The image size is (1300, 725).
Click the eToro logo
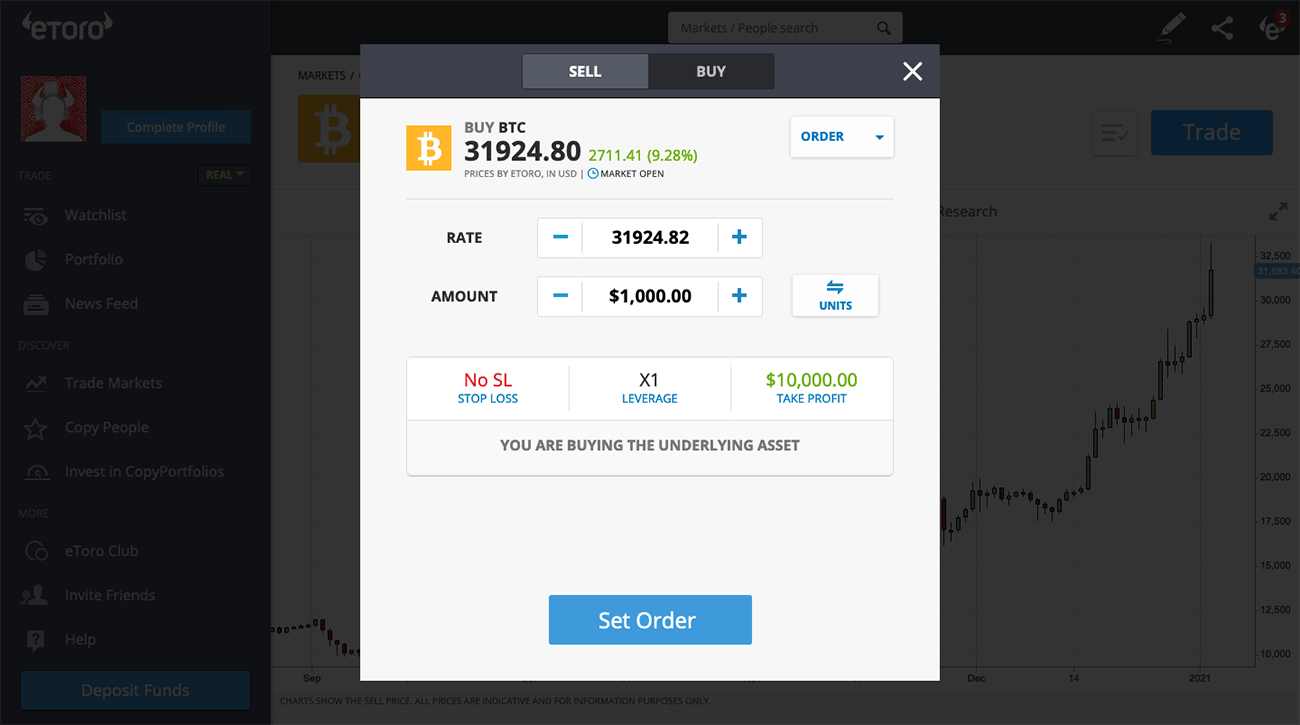tap(66, 27)
